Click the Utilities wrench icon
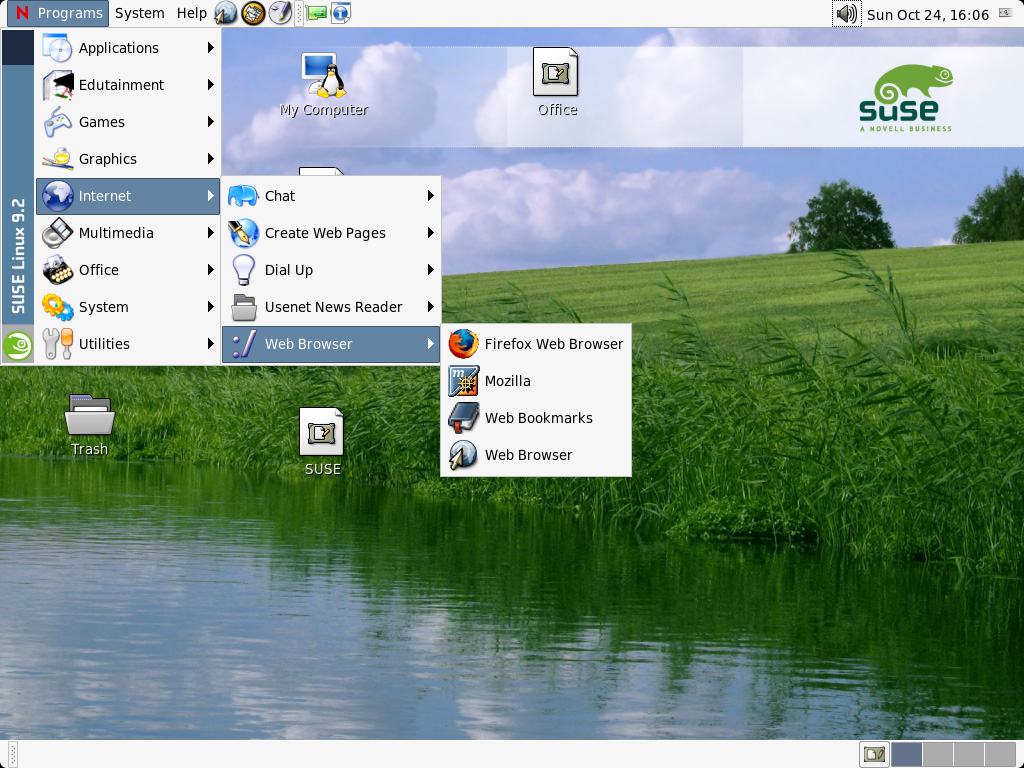Viewport: 1024px width, 768px height. pos(57,344)
